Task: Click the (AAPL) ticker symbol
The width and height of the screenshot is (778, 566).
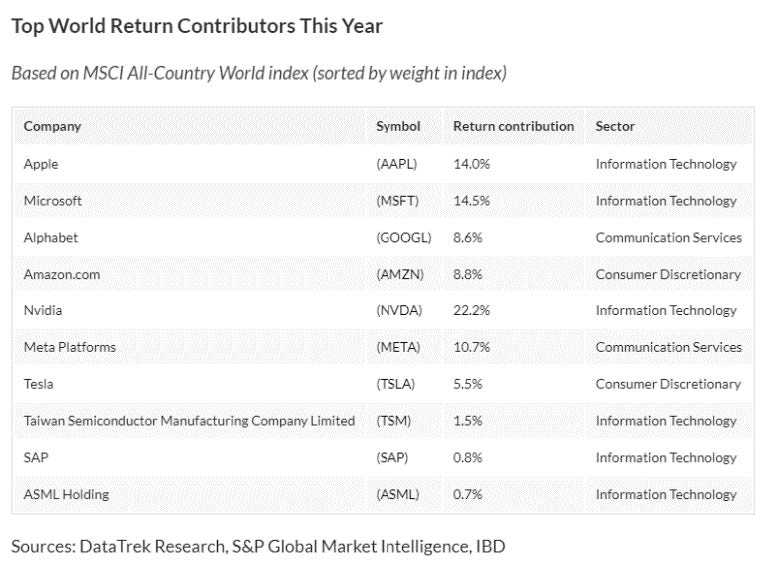Action: point(397,164)
